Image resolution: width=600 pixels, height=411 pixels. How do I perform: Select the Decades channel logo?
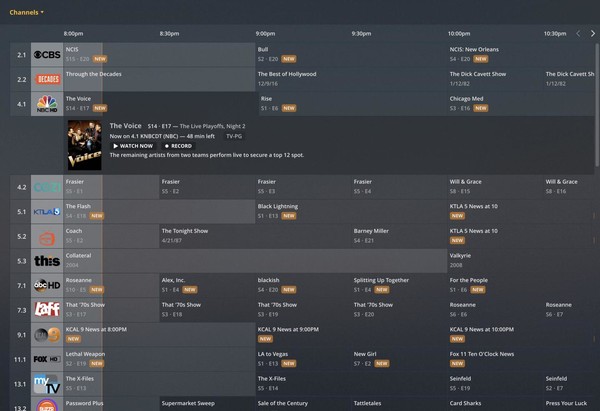pyautogui.click(x=47, y=79)
